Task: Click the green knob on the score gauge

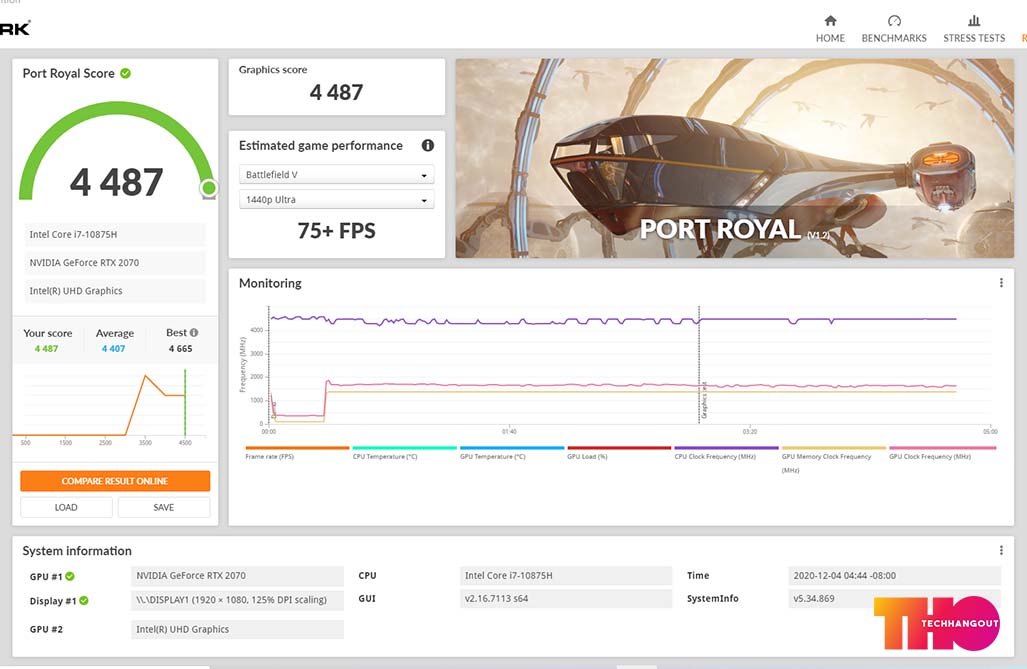Action: (209, 188)
